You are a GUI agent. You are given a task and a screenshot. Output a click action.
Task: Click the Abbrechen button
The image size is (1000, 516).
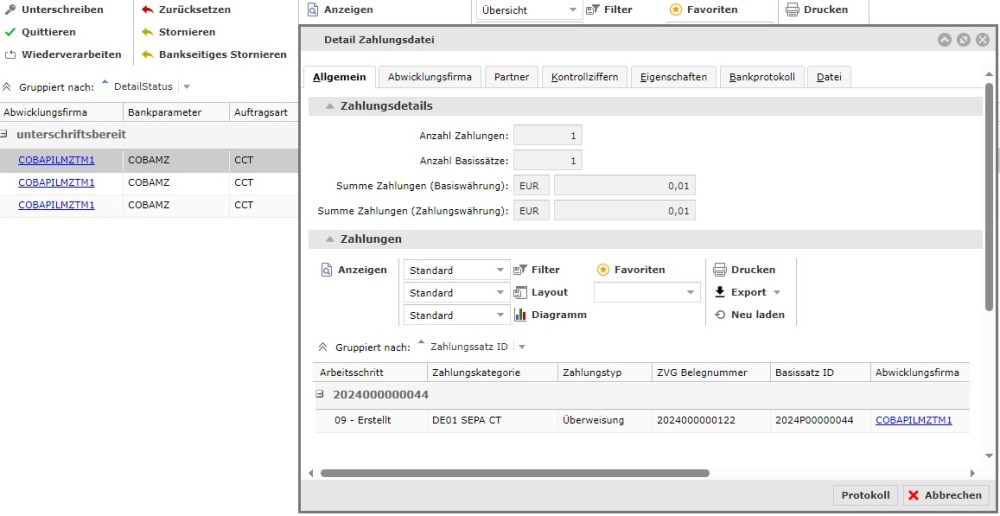(946, 495)
